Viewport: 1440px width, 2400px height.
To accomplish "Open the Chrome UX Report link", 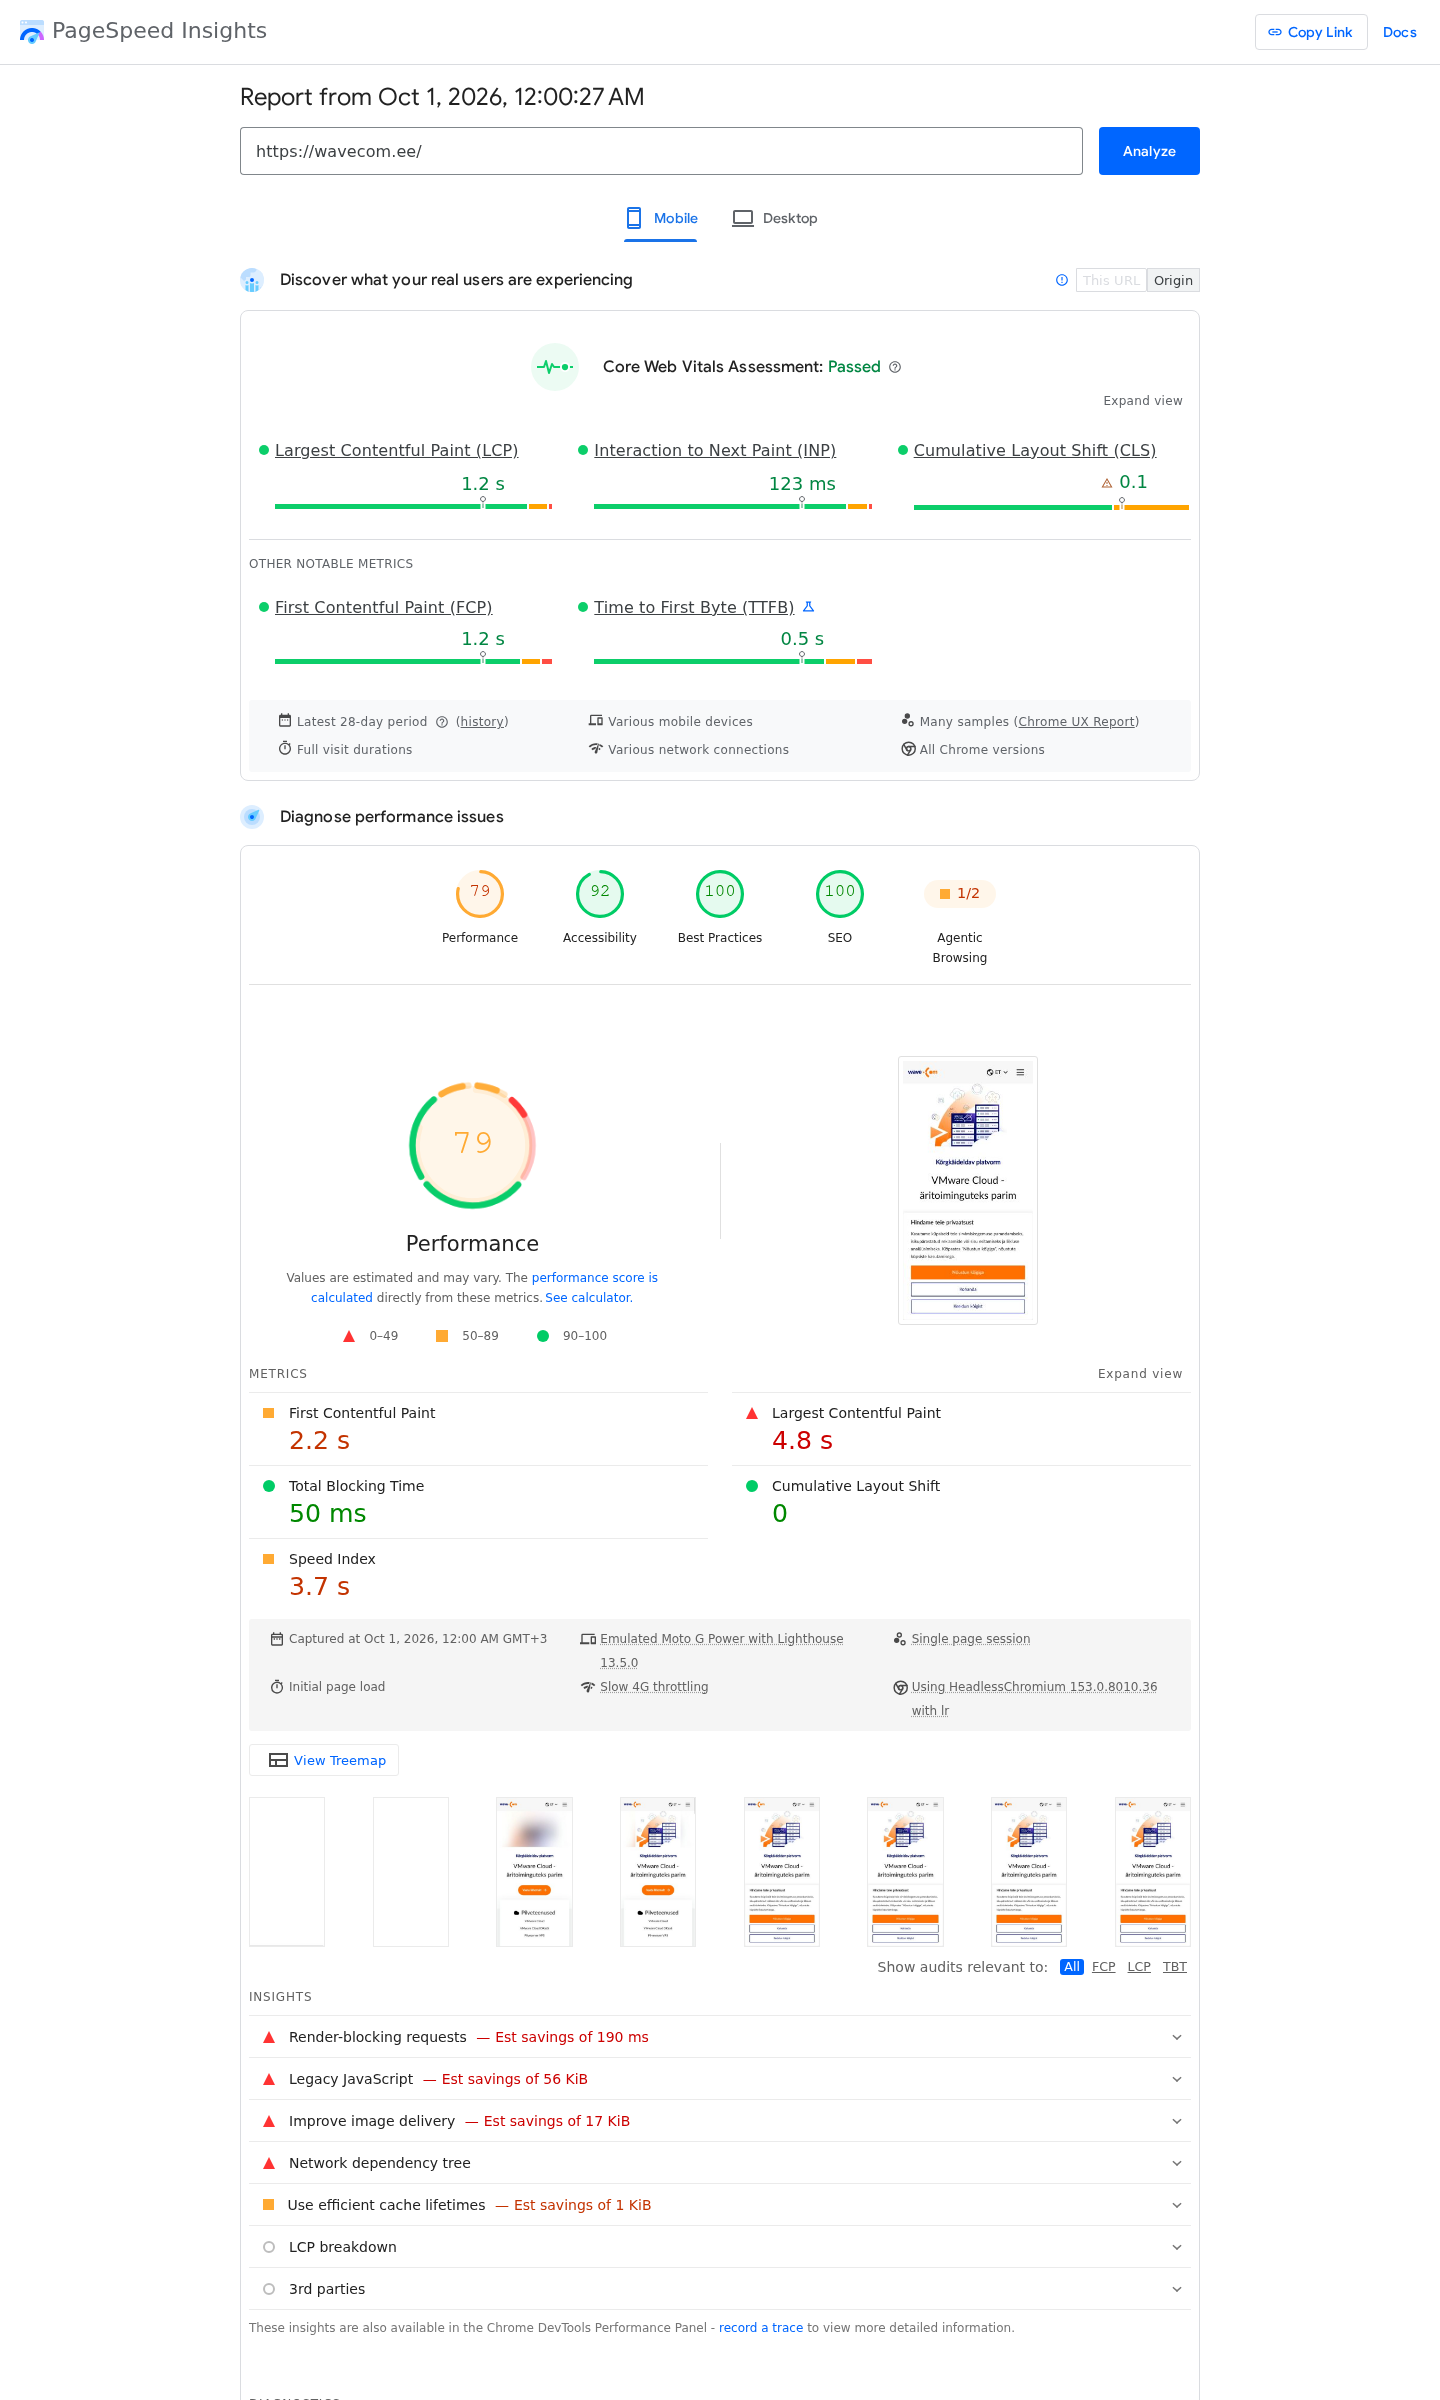I will point(1076,722).
